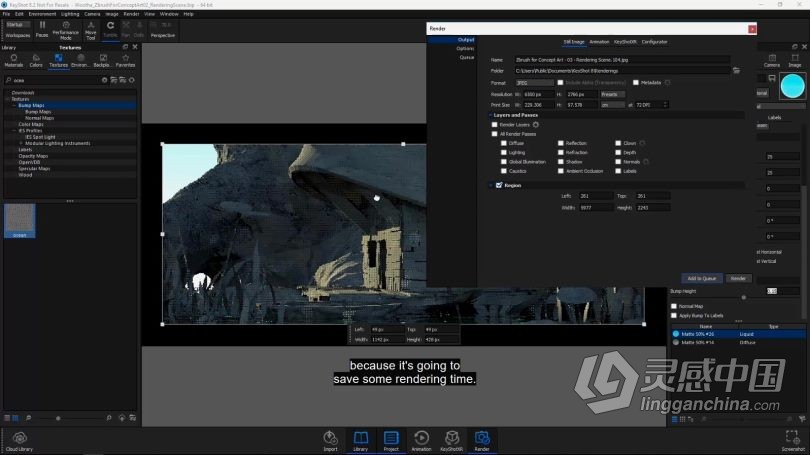Check the Ambient Occlusion pass
Viewport: 810px width, 455px height.
pyautogui.click(x=560, y=171)
